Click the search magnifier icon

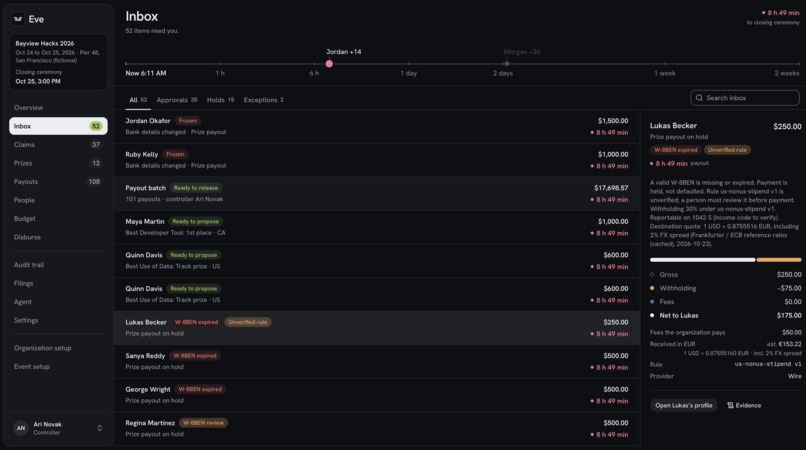coord(699,98)
